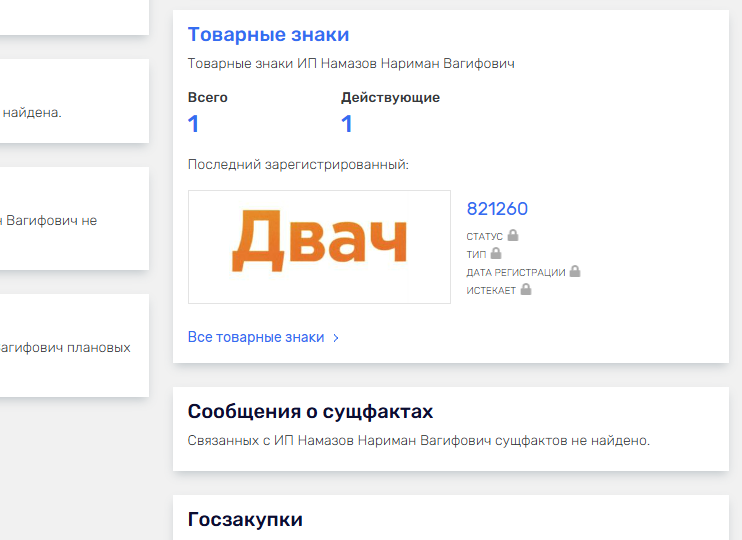Click the Госзакупки section heading

pyautogui.click(x=245, y=519)
